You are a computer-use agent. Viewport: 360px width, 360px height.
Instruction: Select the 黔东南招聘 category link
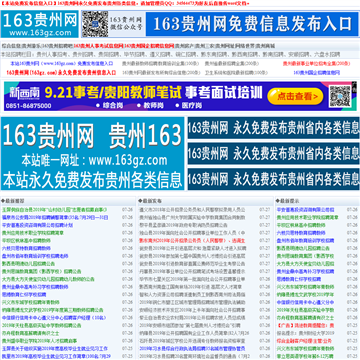tap(213, 54)
